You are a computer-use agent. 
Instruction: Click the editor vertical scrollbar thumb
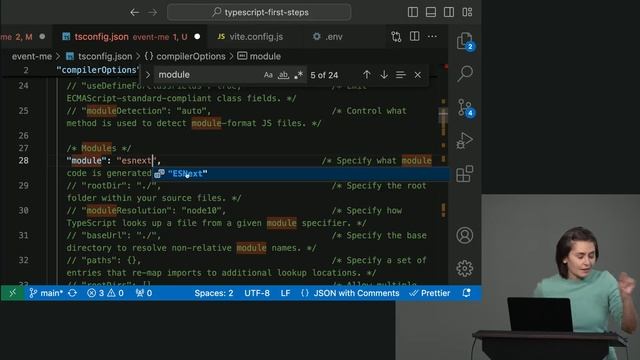[x=443, y=116]
